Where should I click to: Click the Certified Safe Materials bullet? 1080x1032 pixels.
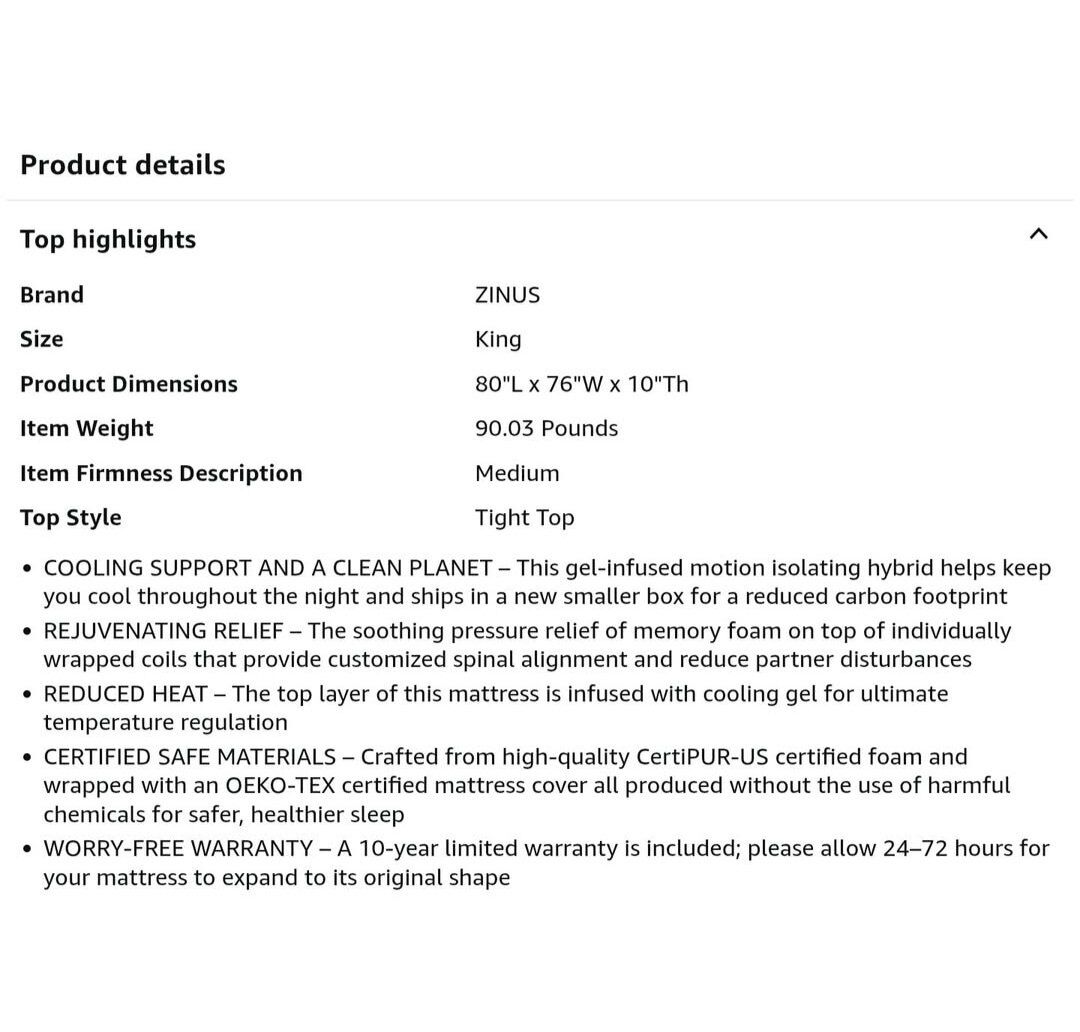(x=527, y=785)
